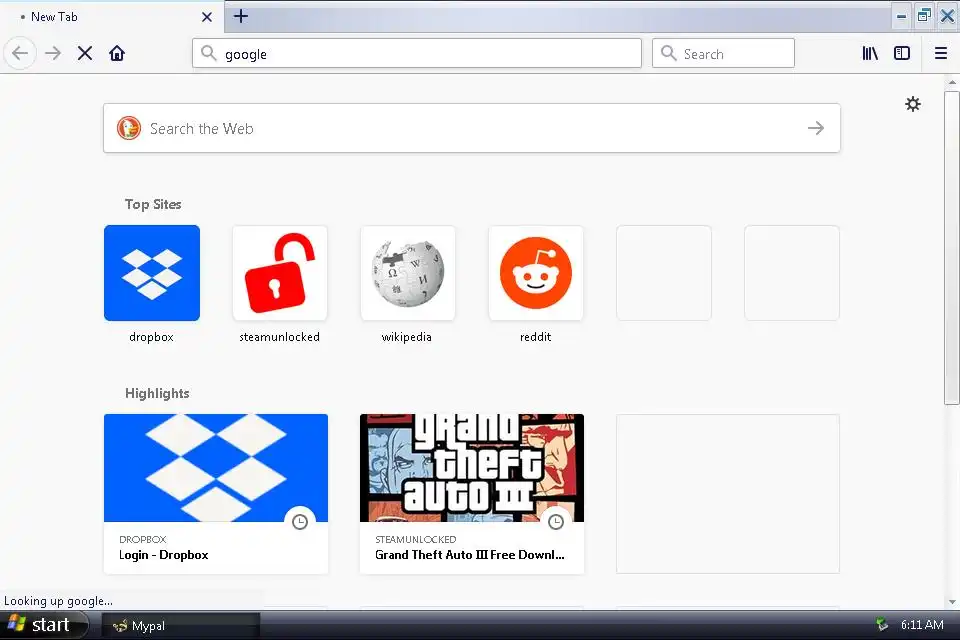Click the wikipedia label text
The height and width of the screenshot is (640, 960).
coord(407,337)
